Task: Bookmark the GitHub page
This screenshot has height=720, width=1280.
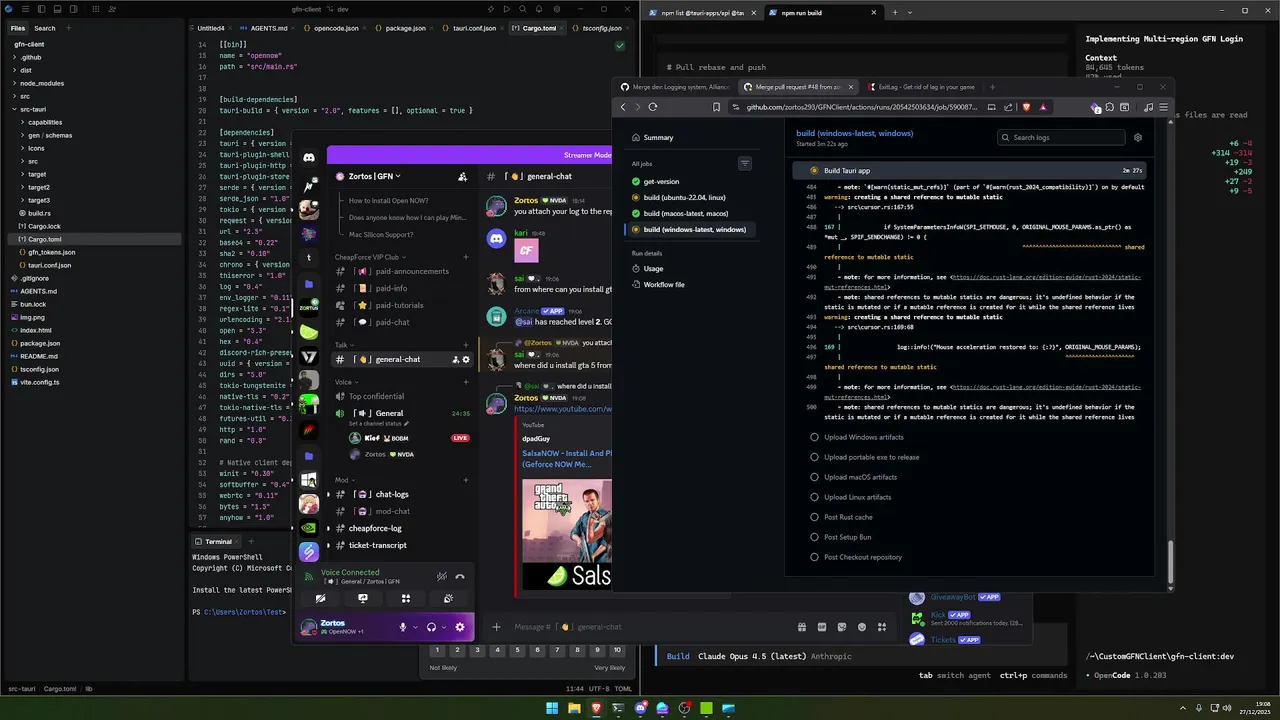Action: pos(716,107)
